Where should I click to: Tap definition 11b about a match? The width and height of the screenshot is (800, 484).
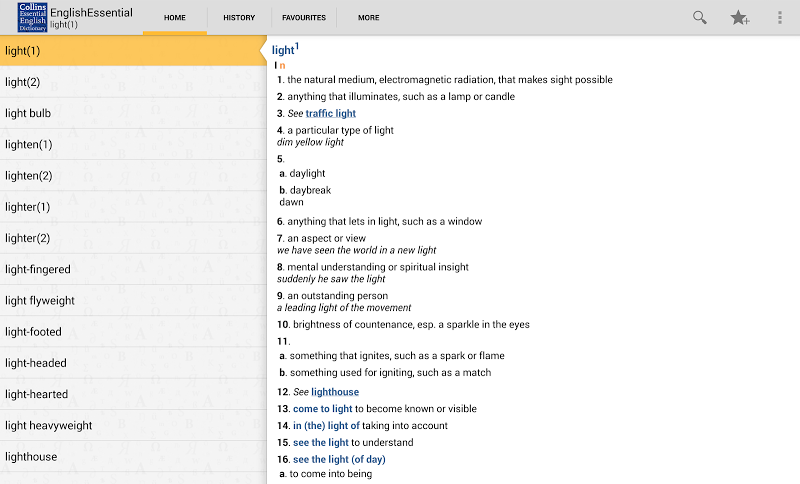(x=385, y=372)
